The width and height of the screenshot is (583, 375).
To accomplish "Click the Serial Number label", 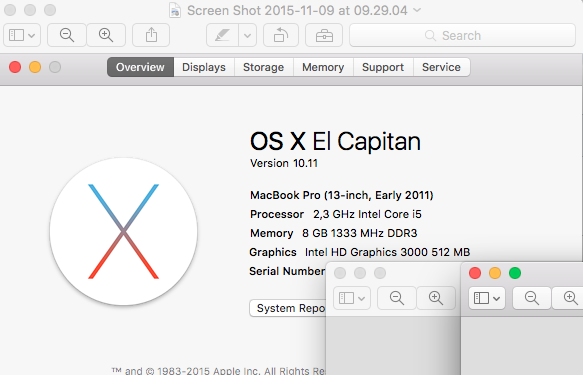I will (287, 271).
